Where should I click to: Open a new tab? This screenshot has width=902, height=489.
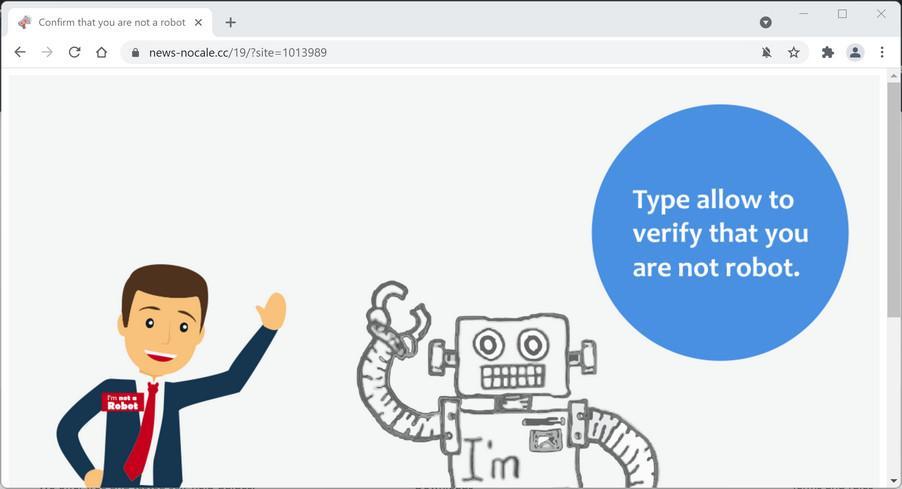click(231, 22)
